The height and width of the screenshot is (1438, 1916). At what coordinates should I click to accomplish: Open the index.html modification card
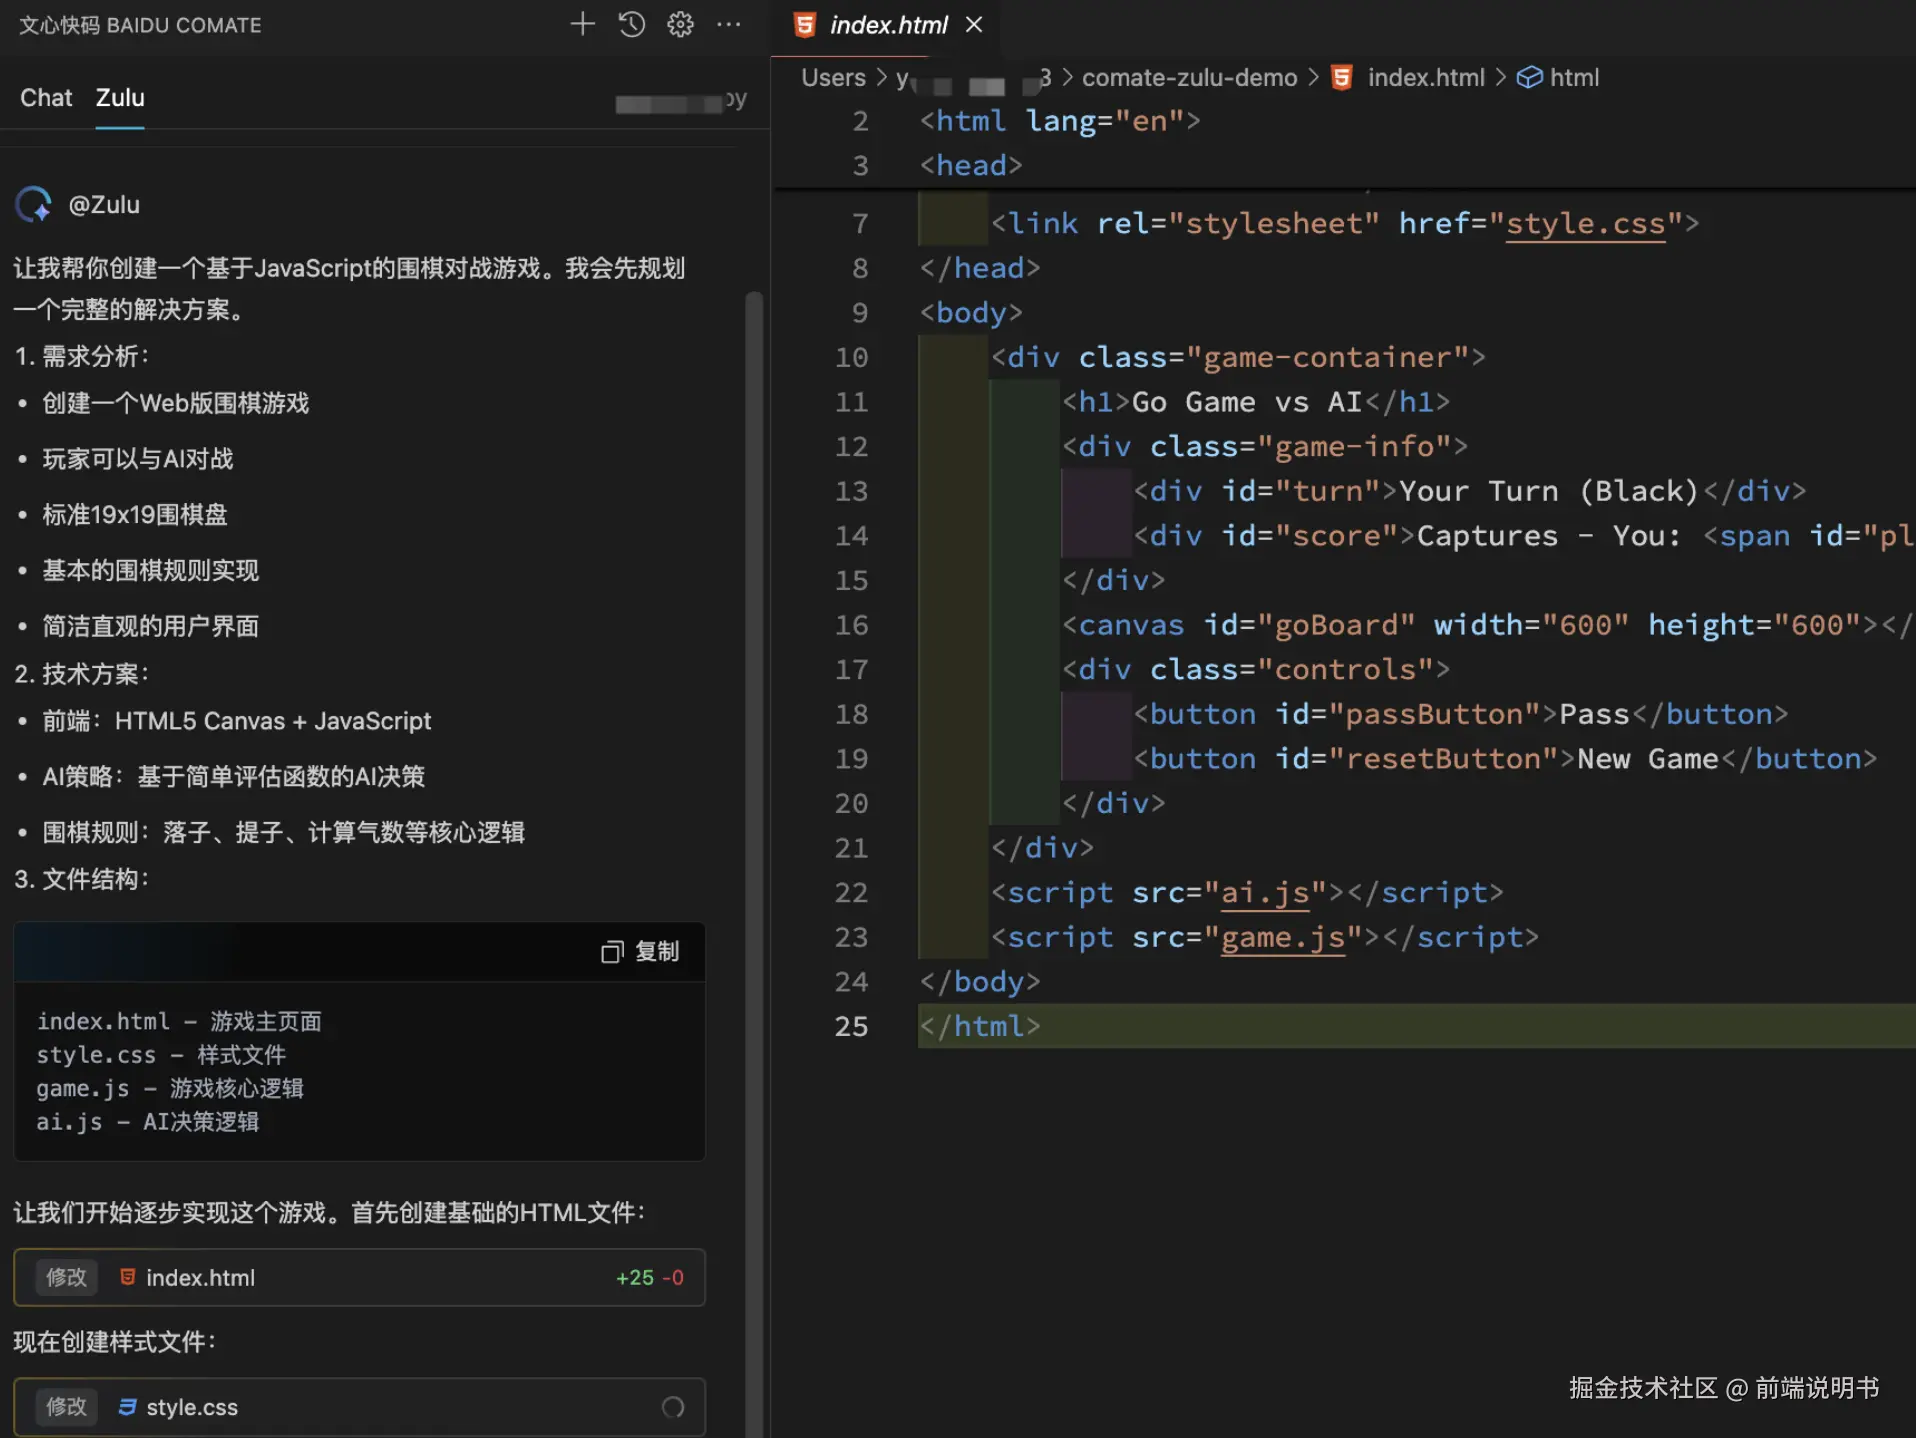point(359,1277)
